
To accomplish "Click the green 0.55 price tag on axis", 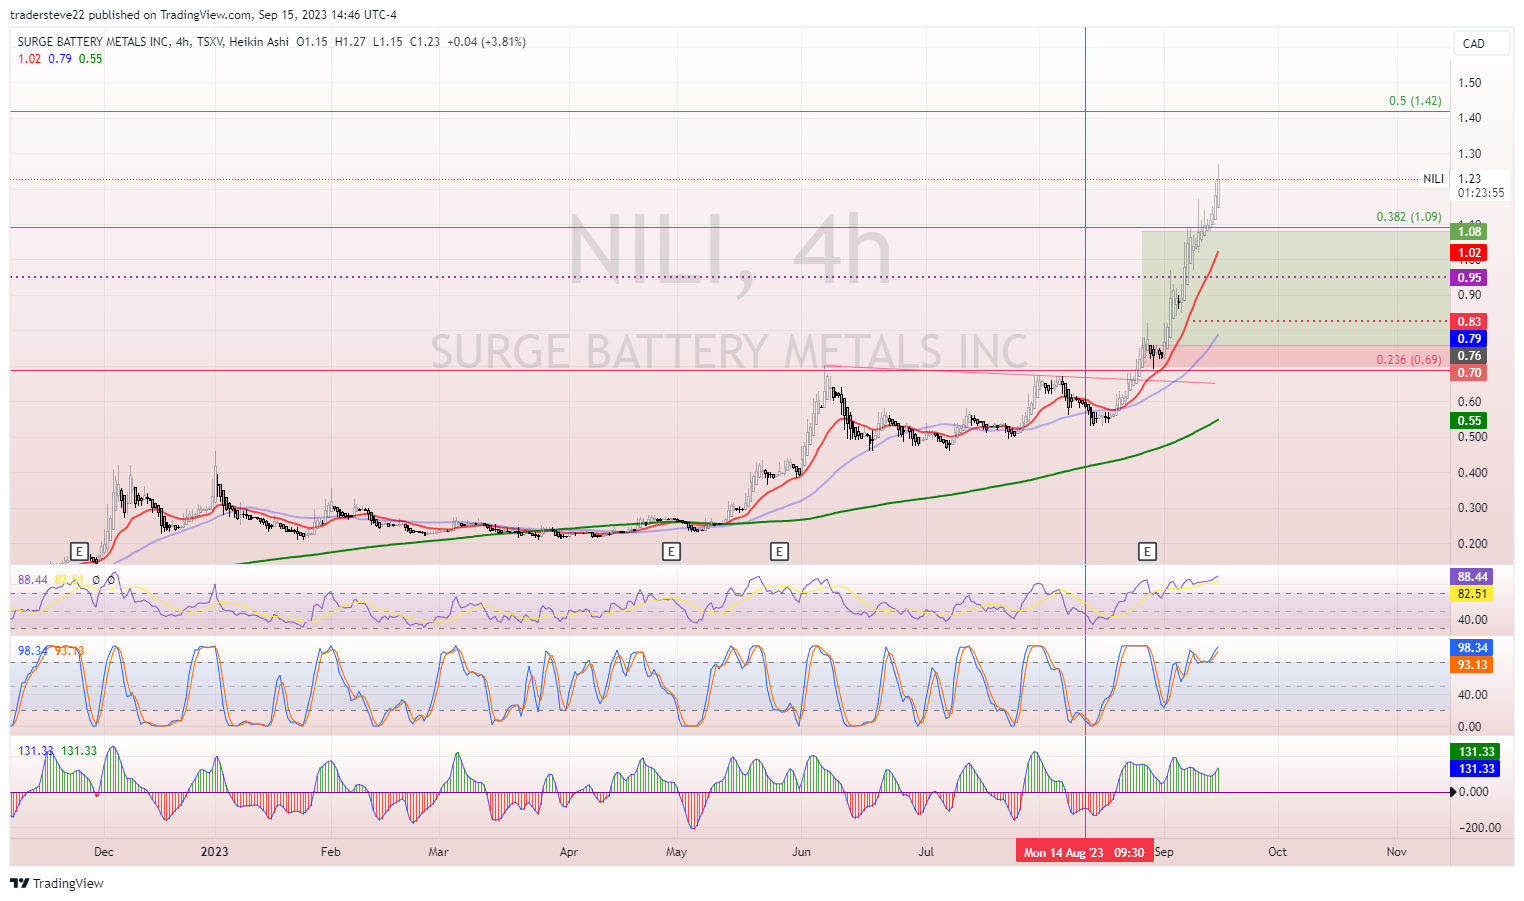I will coord(1469,421).
